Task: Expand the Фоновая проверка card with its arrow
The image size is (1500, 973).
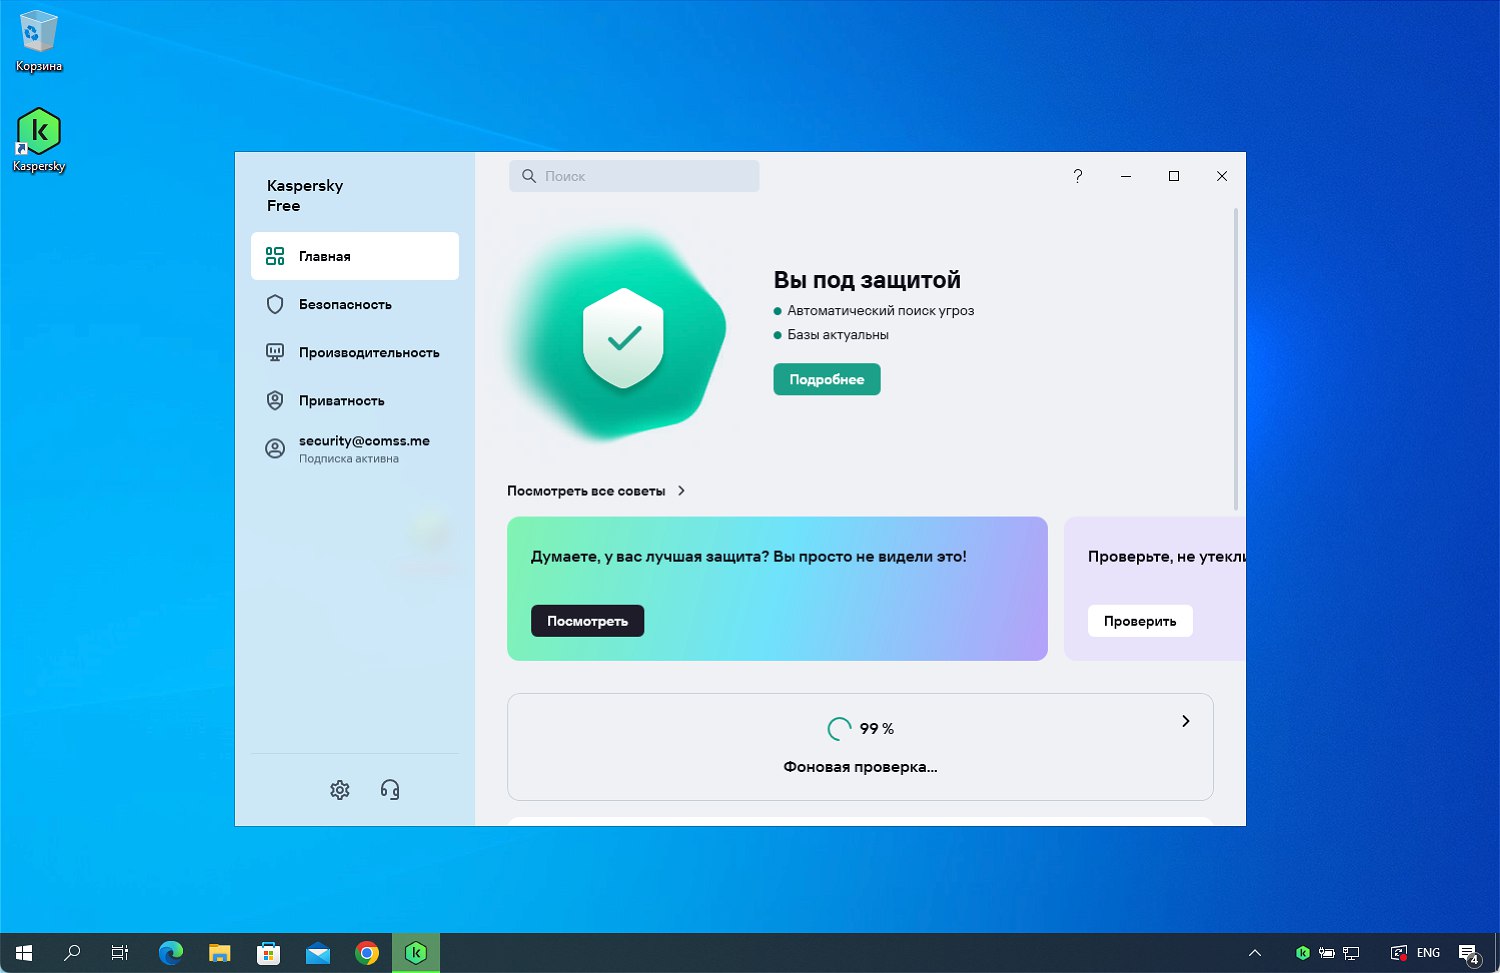Action: 1186,721
